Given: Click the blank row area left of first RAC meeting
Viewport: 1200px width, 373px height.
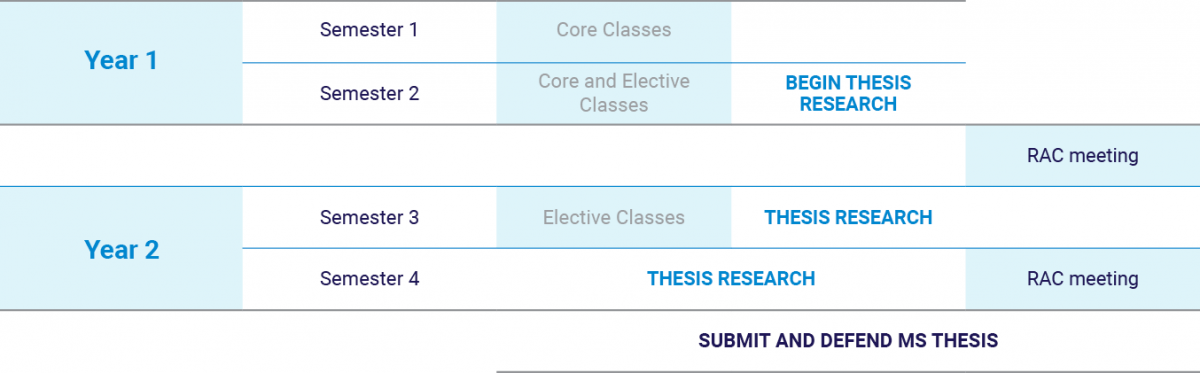Looking at the screenshot, I should pyautogui.click(x=483, y=155).
